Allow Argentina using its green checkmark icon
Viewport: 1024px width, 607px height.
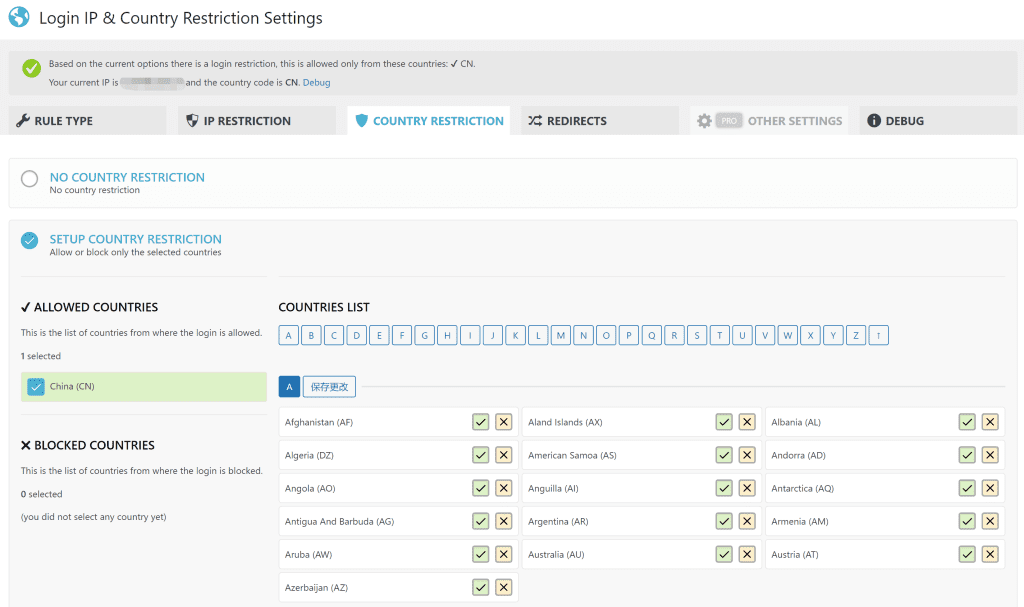(724, 521)
